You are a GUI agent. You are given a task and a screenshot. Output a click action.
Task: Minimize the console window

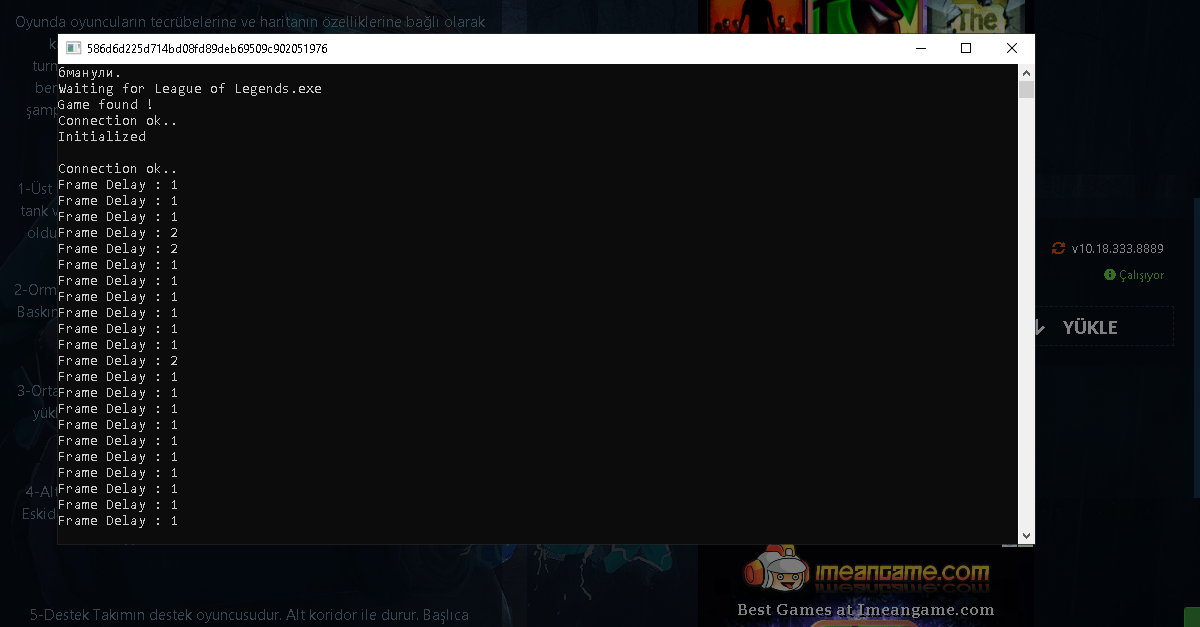[920, 48]
